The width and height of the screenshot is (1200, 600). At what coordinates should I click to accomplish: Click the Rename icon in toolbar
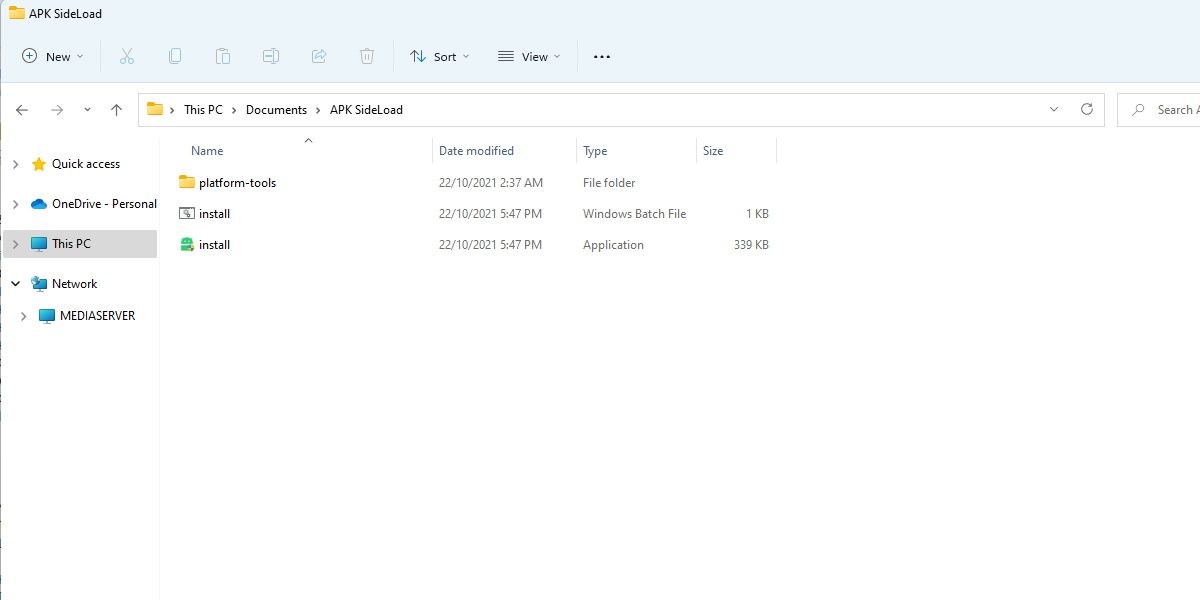[271, 57]
